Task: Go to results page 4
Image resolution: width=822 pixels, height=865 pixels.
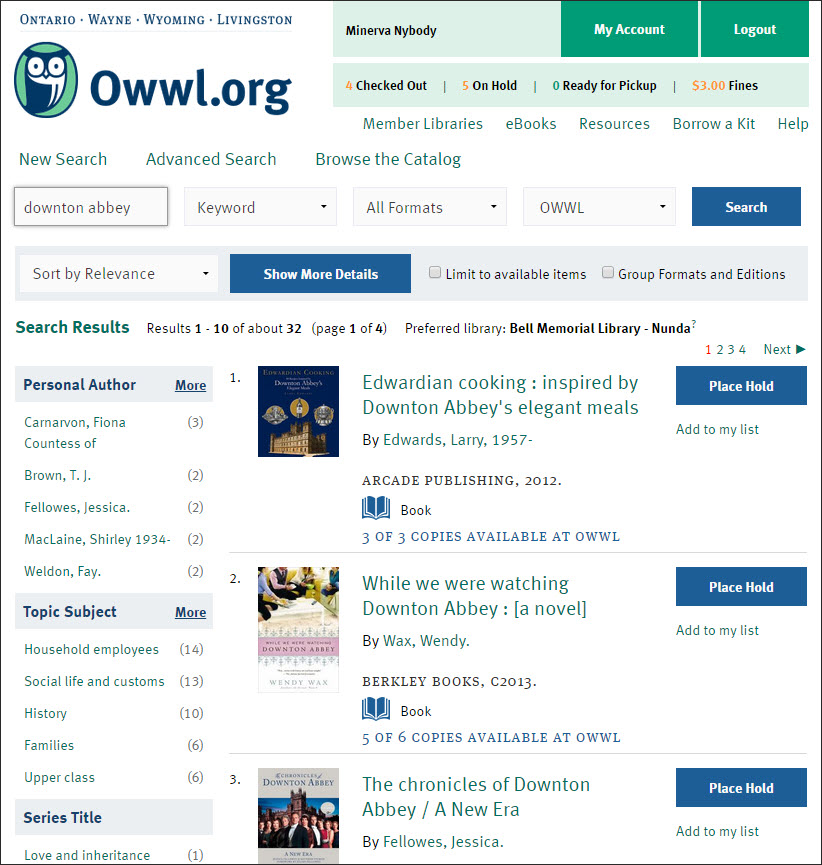Action: tap(742, 349)
